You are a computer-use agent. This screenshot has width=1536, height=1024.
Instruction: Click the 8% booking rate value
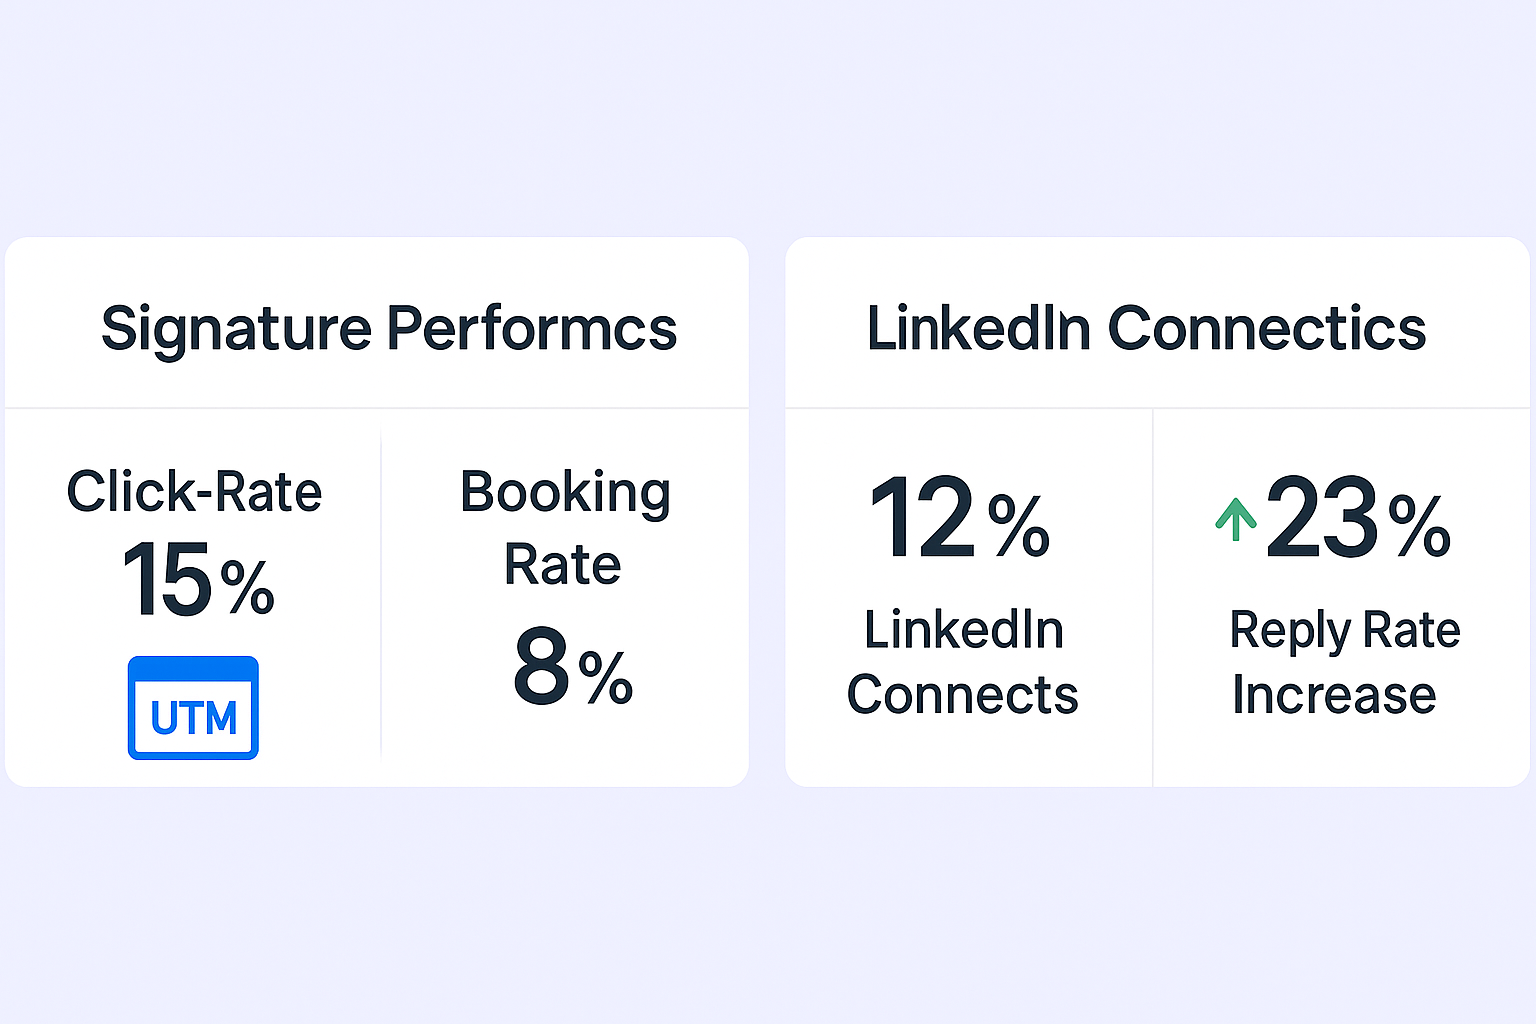[x=573, y=667]
